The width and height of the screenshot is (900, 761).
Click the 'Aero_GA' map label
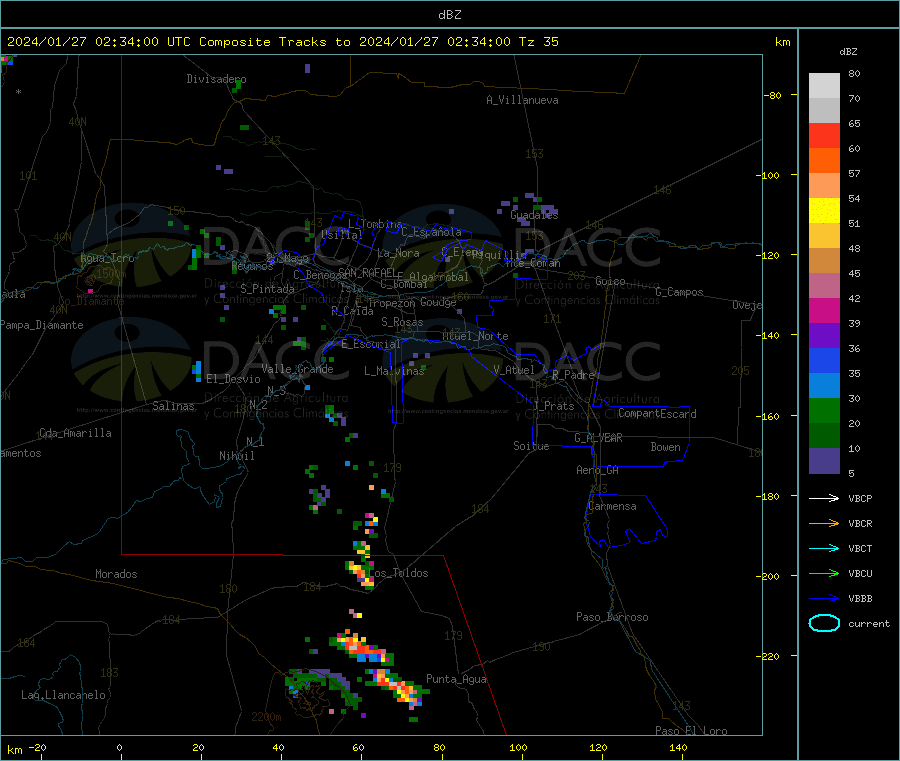click(x=597, y=470)
